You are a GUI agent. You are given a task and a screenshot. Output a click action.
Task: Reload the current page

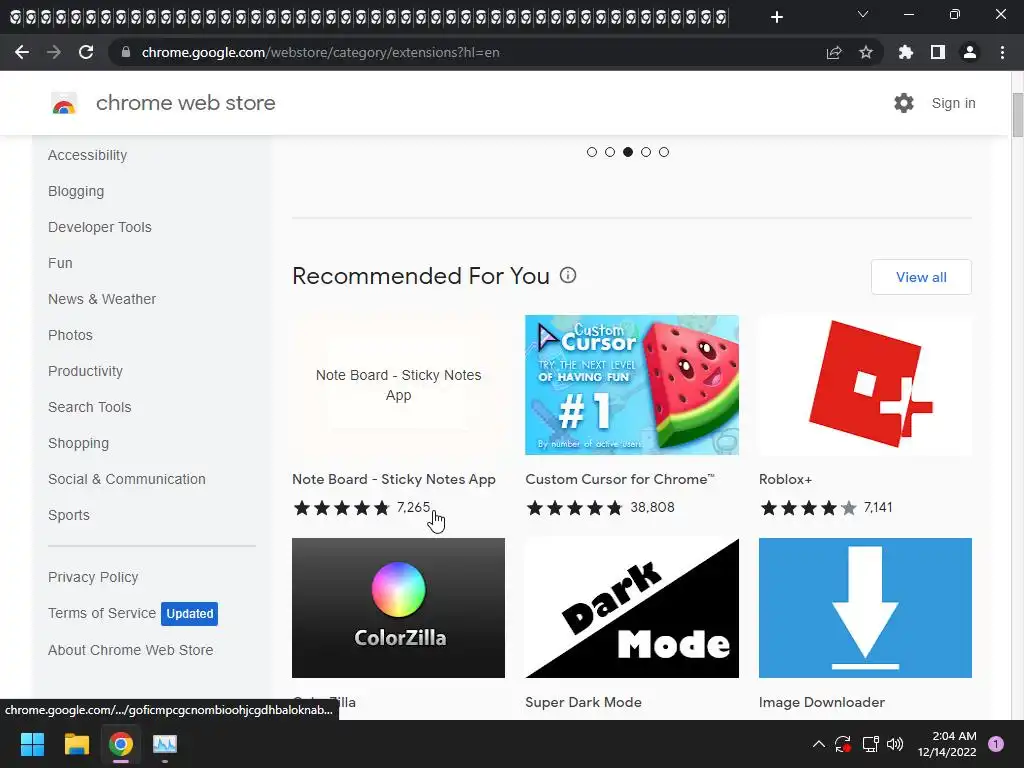tap(86, 52)
